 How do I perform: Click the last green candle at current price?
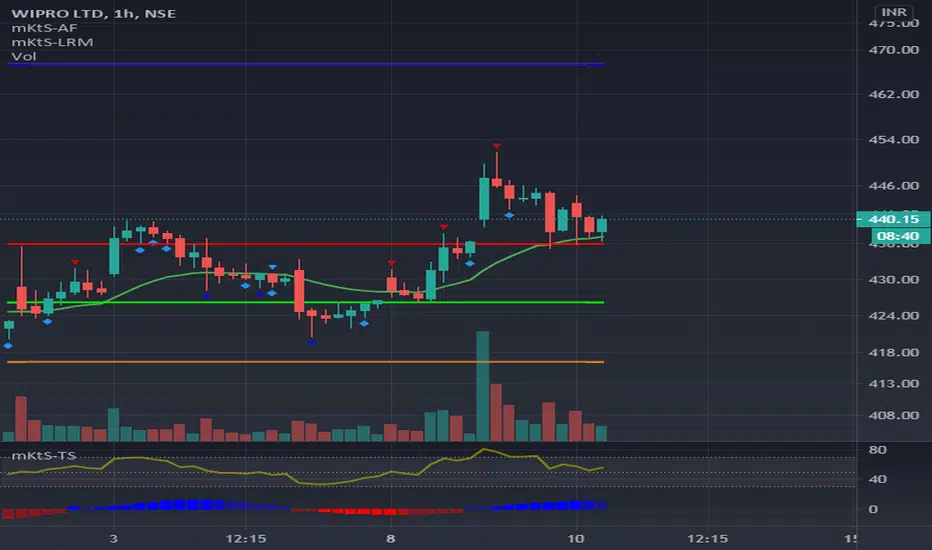pos(602,225)
